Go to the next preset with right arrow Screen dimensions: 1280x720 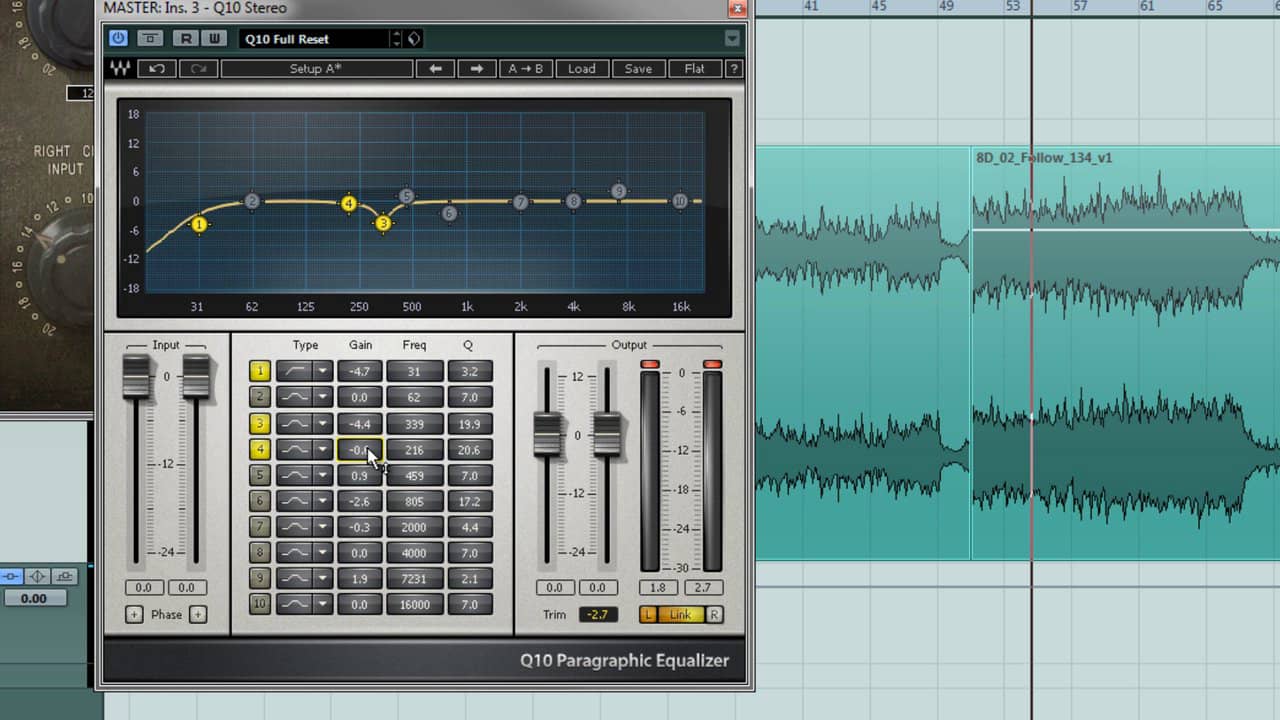[x=477, y=69]
